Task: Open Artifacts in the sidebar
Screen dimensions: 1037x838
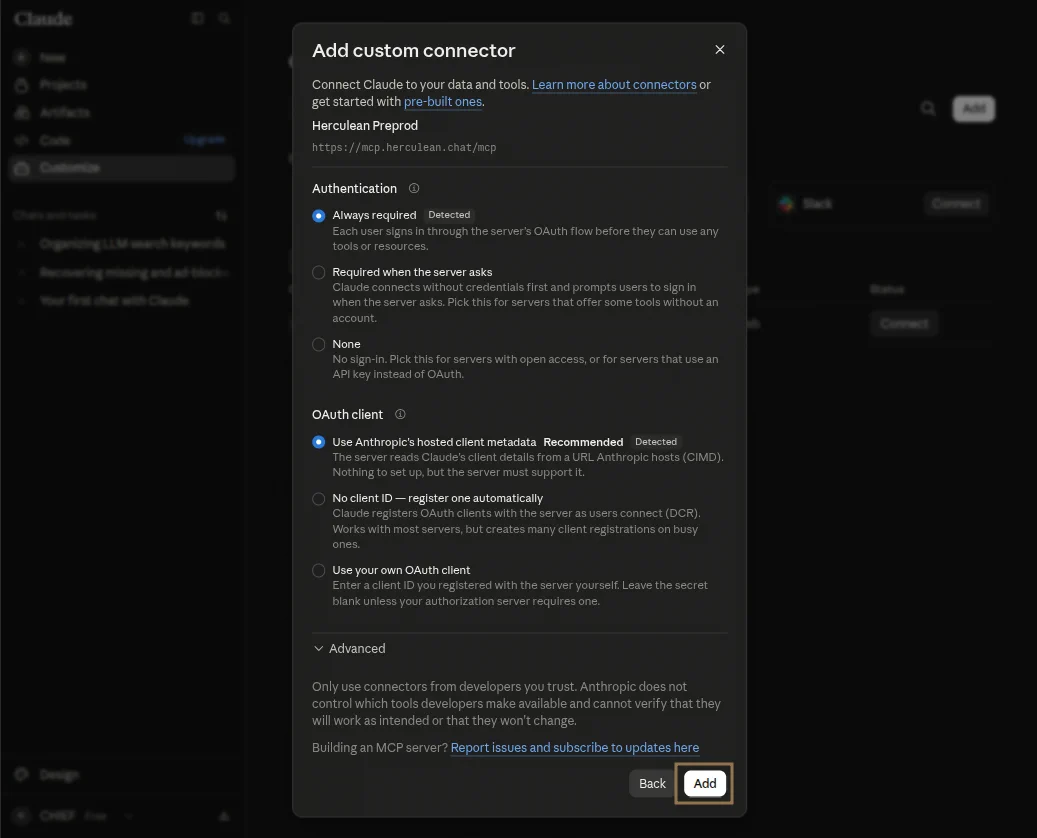Action: [64, 112]
